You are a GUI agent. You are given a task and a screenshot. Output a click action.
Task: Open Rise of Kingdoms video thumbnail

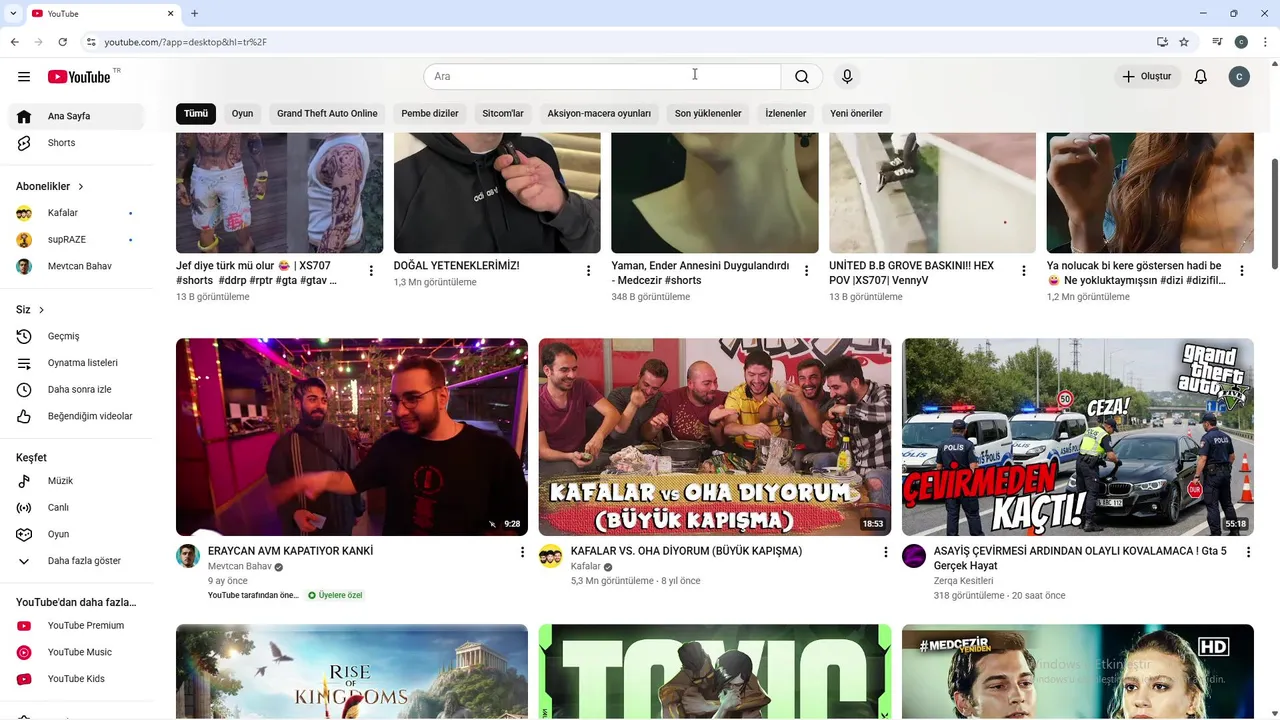tap(352, 671)
